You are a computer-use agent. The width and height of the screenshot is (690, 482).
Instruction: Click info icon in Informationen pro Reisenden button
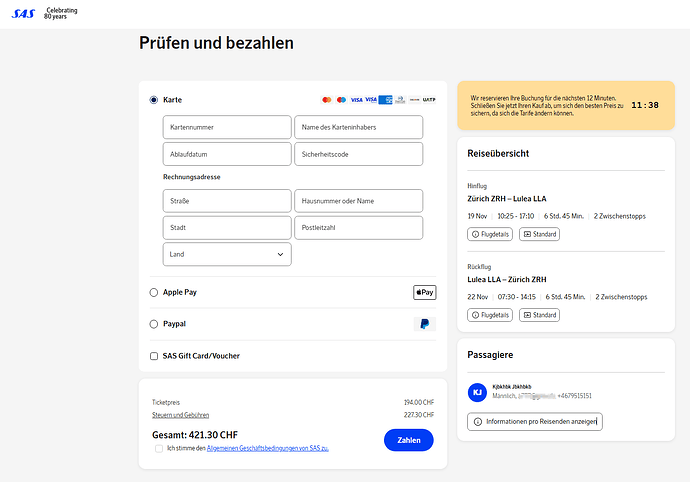point(477,422)
